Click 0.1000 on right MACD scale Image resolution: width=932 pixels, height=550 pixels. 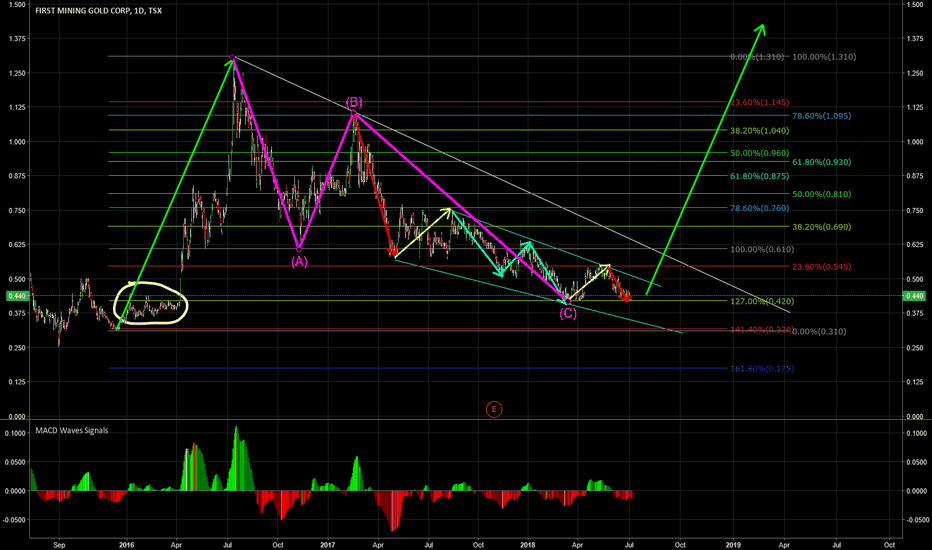916,433
